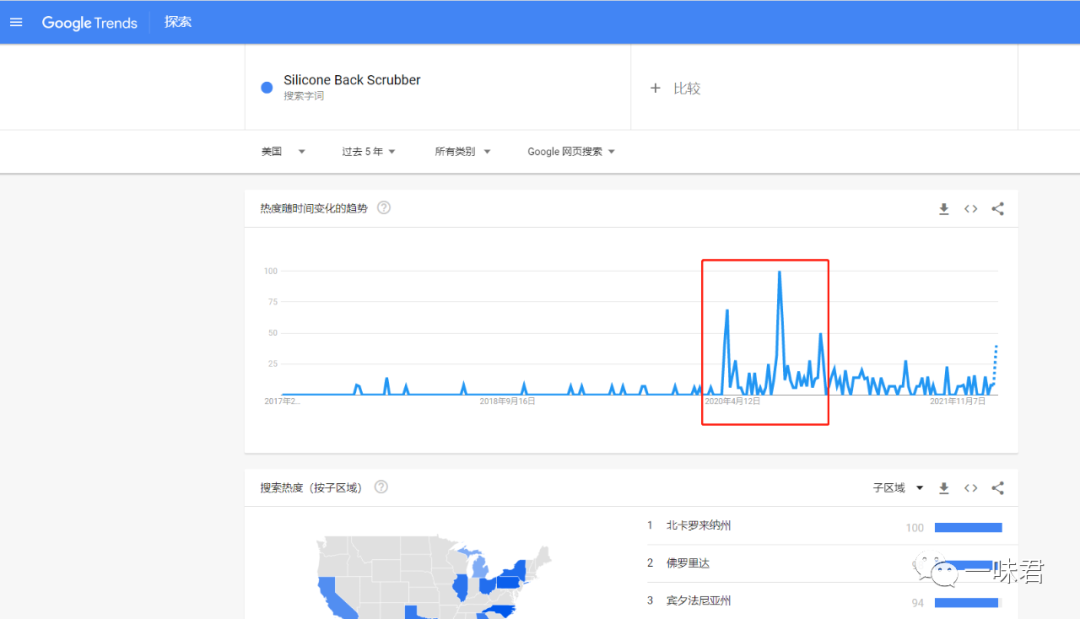The height and width of the screenshot is (619, 1080).
Task: Download the subregion interest data
Action: pyautogui.click(x=943, y=488)
